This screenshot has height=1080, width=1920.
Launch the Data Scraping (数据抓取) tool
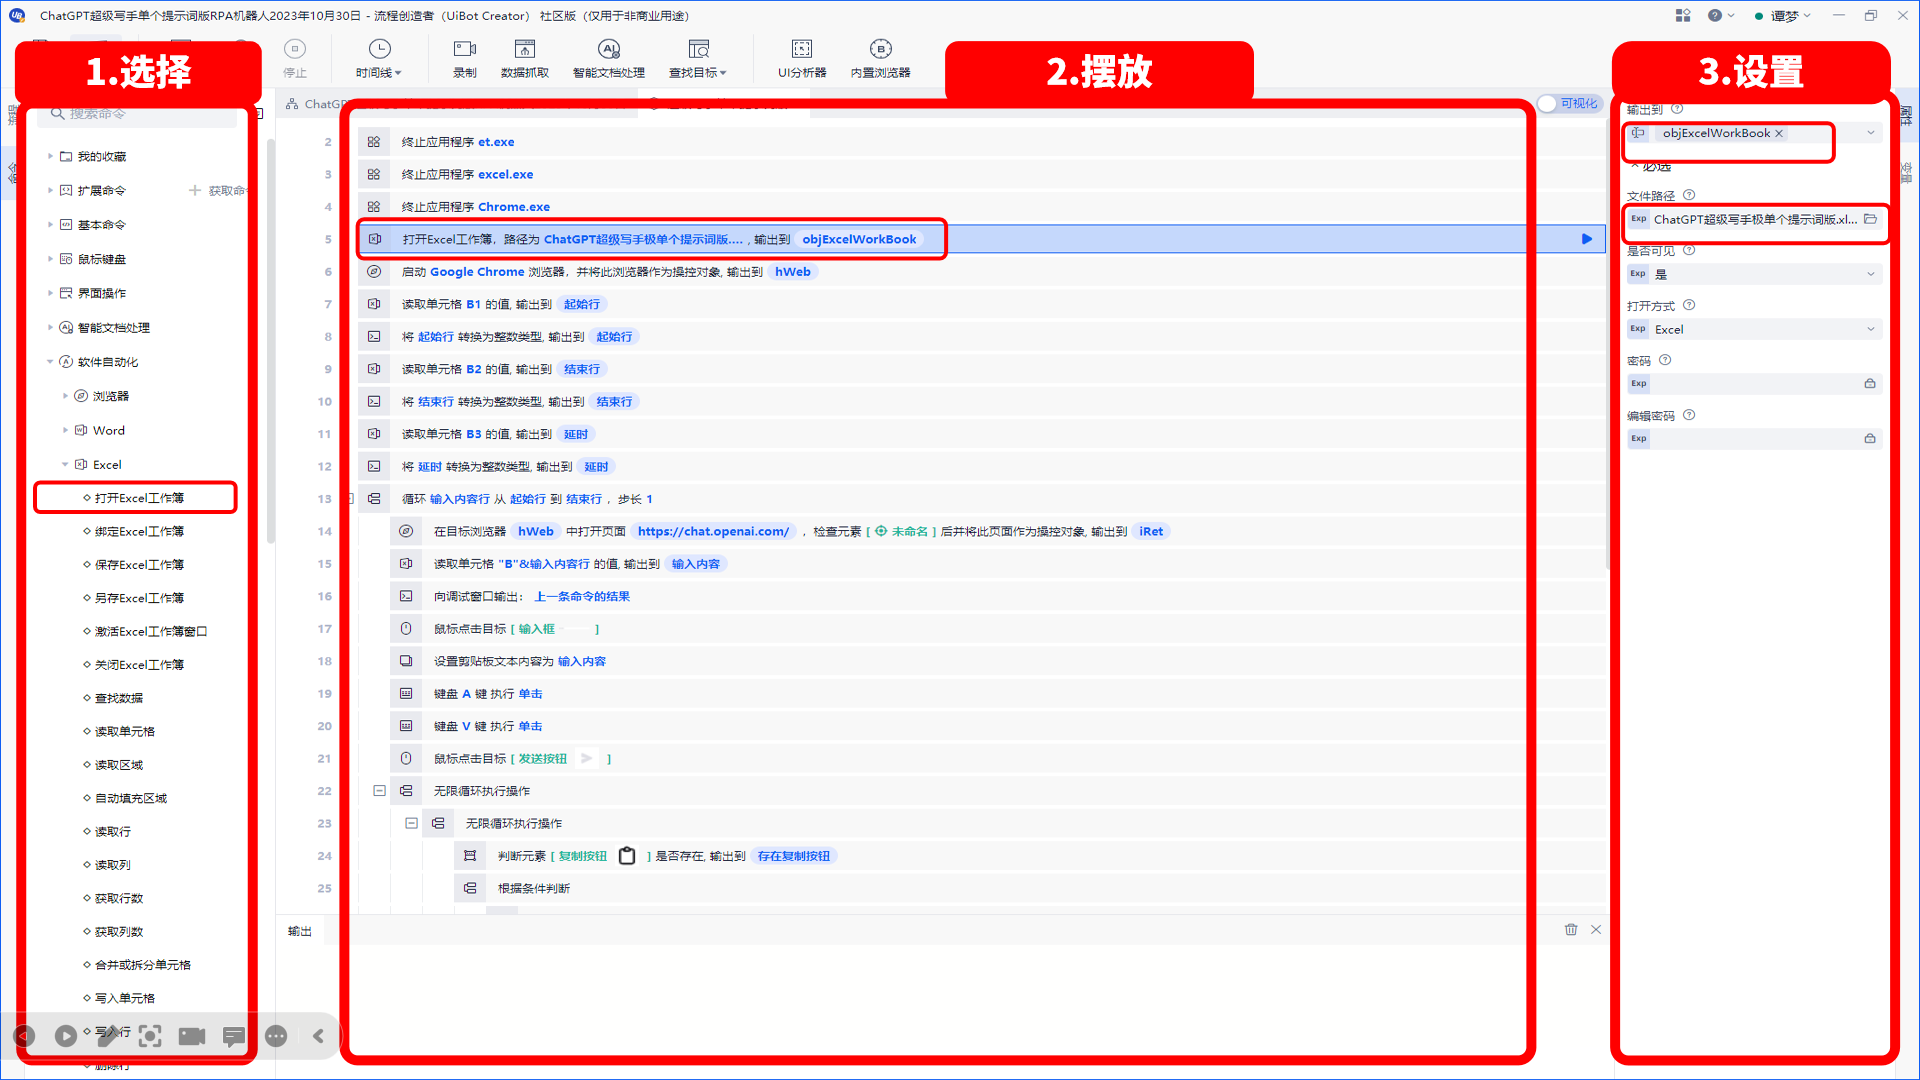pyautogui.click(x=525, y=58)
